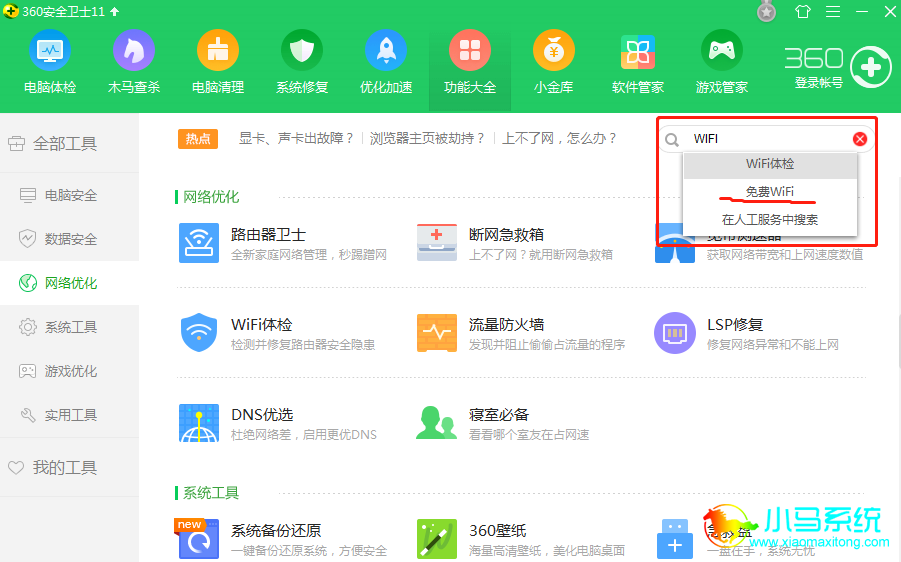Viewport: 901px width, 562px height.
Task: Click 登录帐号 login account text
Action: pos(819,83)
